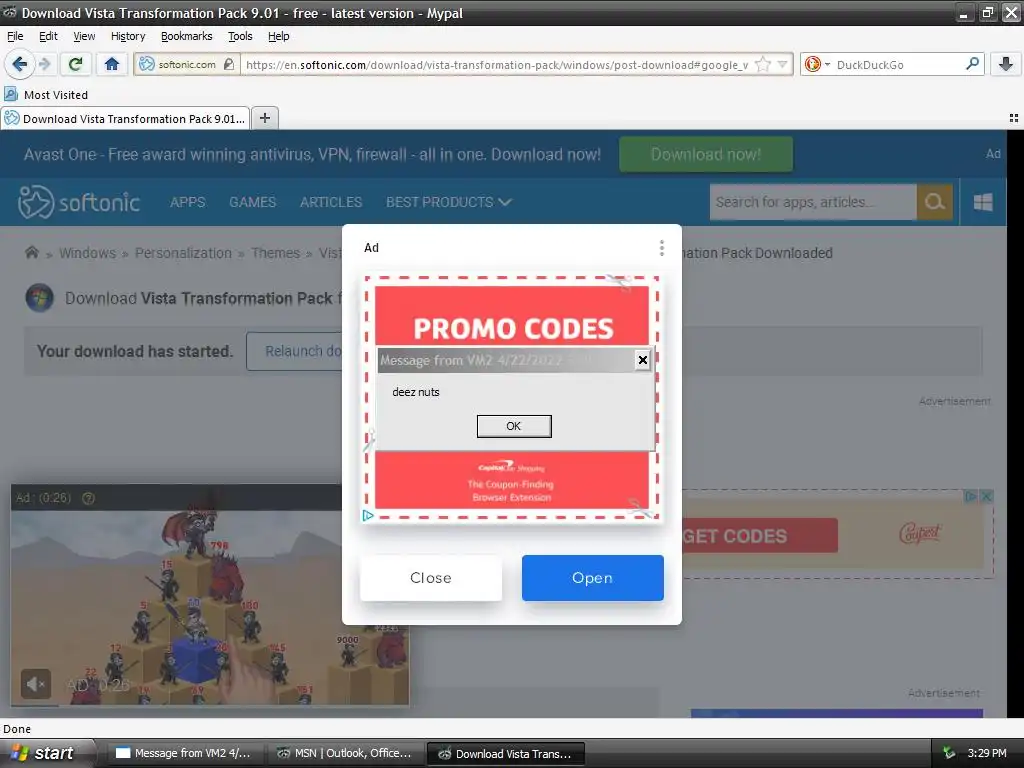Click the forward navigation arrow
The image size is (1024, 768).
coord(44,64)
